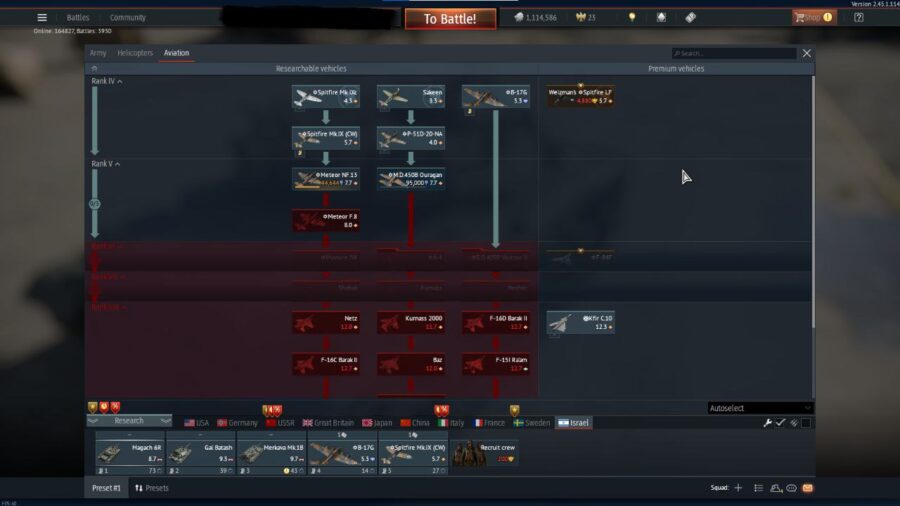Click the wrench repair icon
Image resolution: width=900 pixels, height=506 pixels.
click(x=767, y=423)
